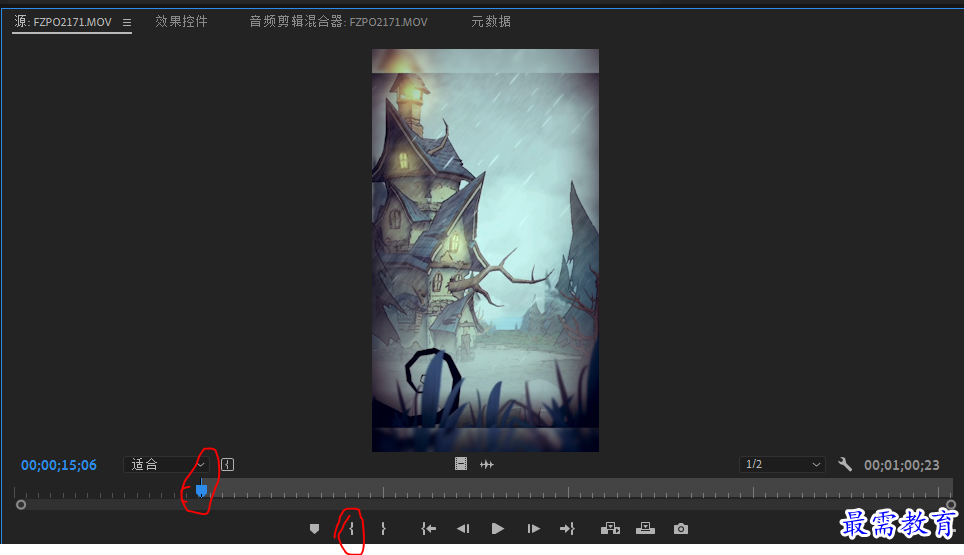Select the 源: FZPO2171.MOV tab
Viewport: 964px width, 555px height.
63,22
